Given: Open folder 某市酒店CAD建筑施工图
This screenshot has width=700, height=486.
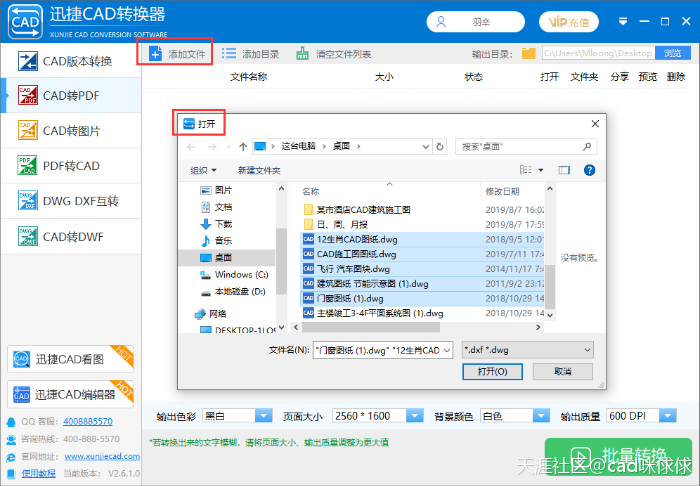Looking at the screenshot, I should tap(363, 210).
